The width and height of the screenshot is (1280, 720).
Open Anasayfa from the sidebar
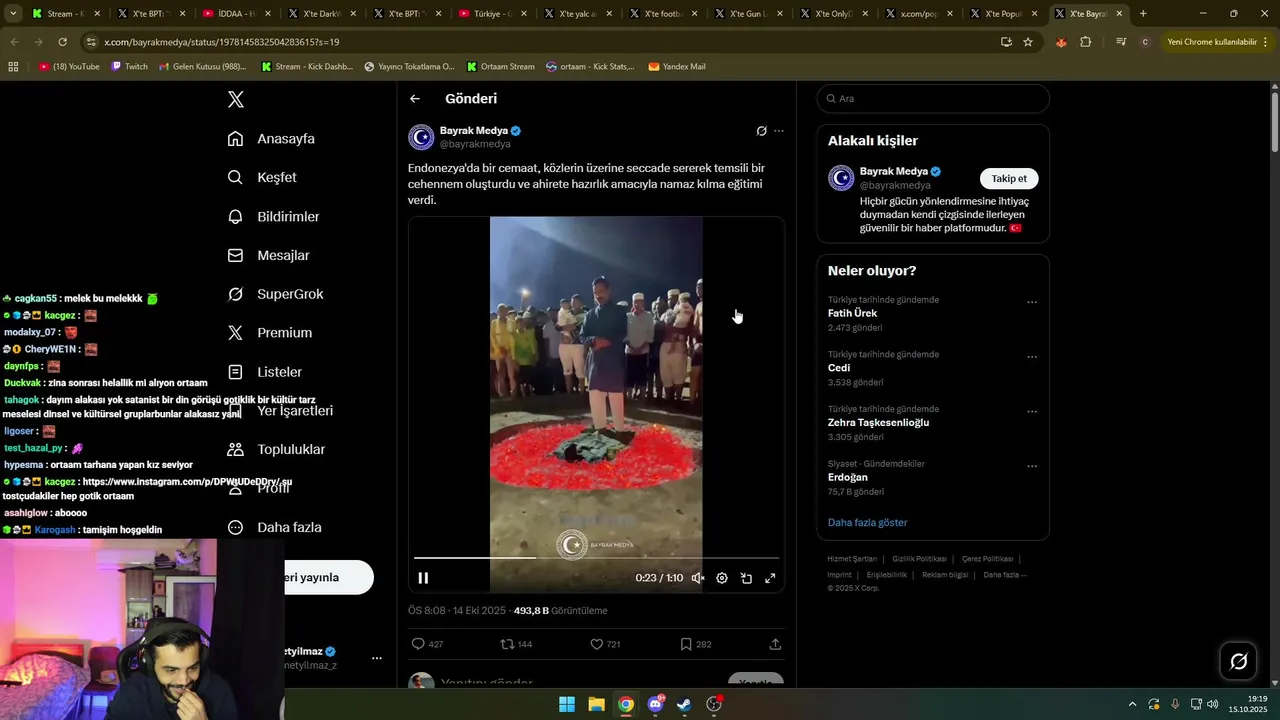pos(271,139)
